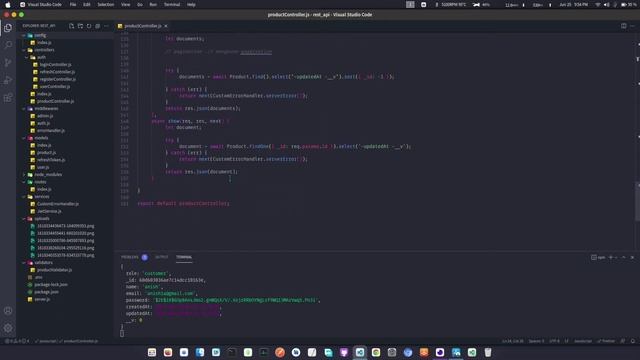Expand the node_modules folder
The image size is (640, 360).
(x=48, y=174)
